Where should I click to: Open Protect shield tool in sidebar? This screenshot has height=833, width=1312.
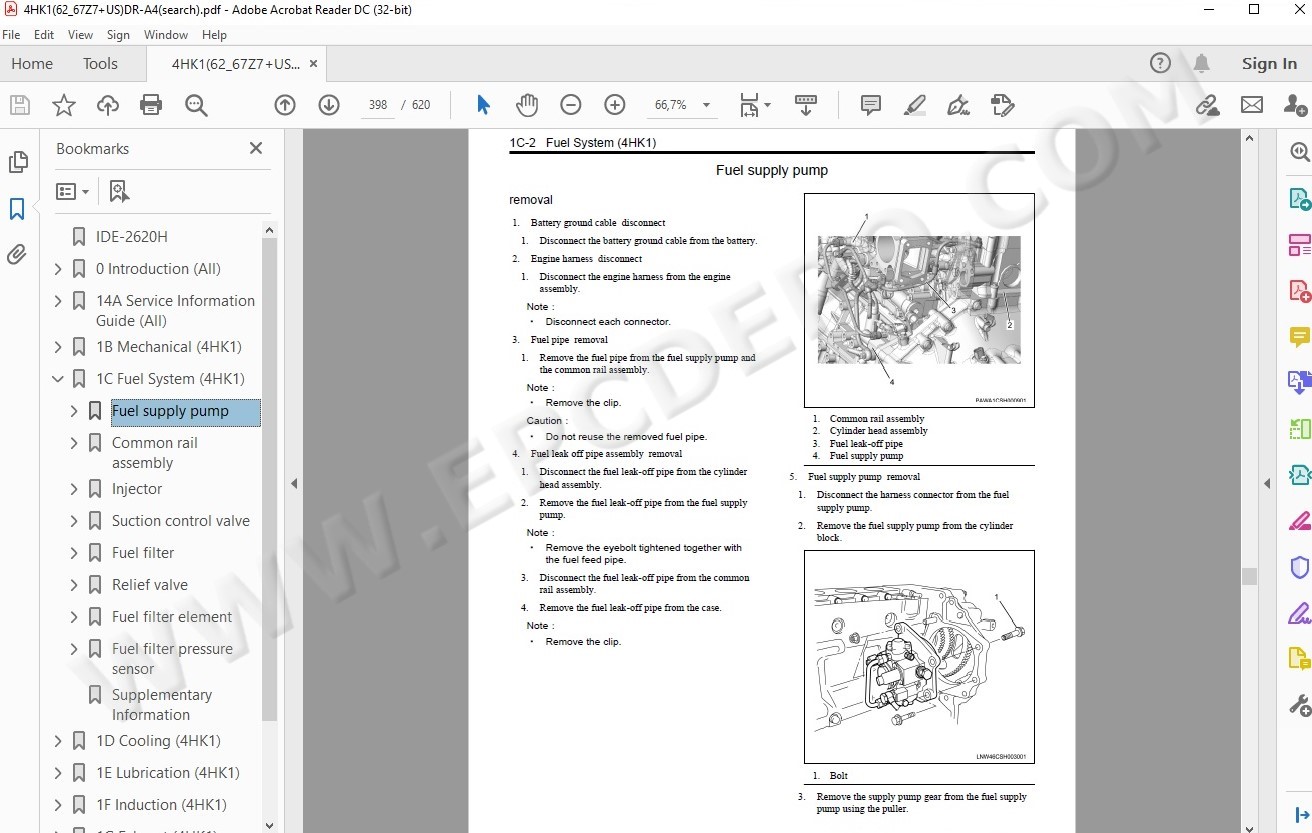(1299, 568)
